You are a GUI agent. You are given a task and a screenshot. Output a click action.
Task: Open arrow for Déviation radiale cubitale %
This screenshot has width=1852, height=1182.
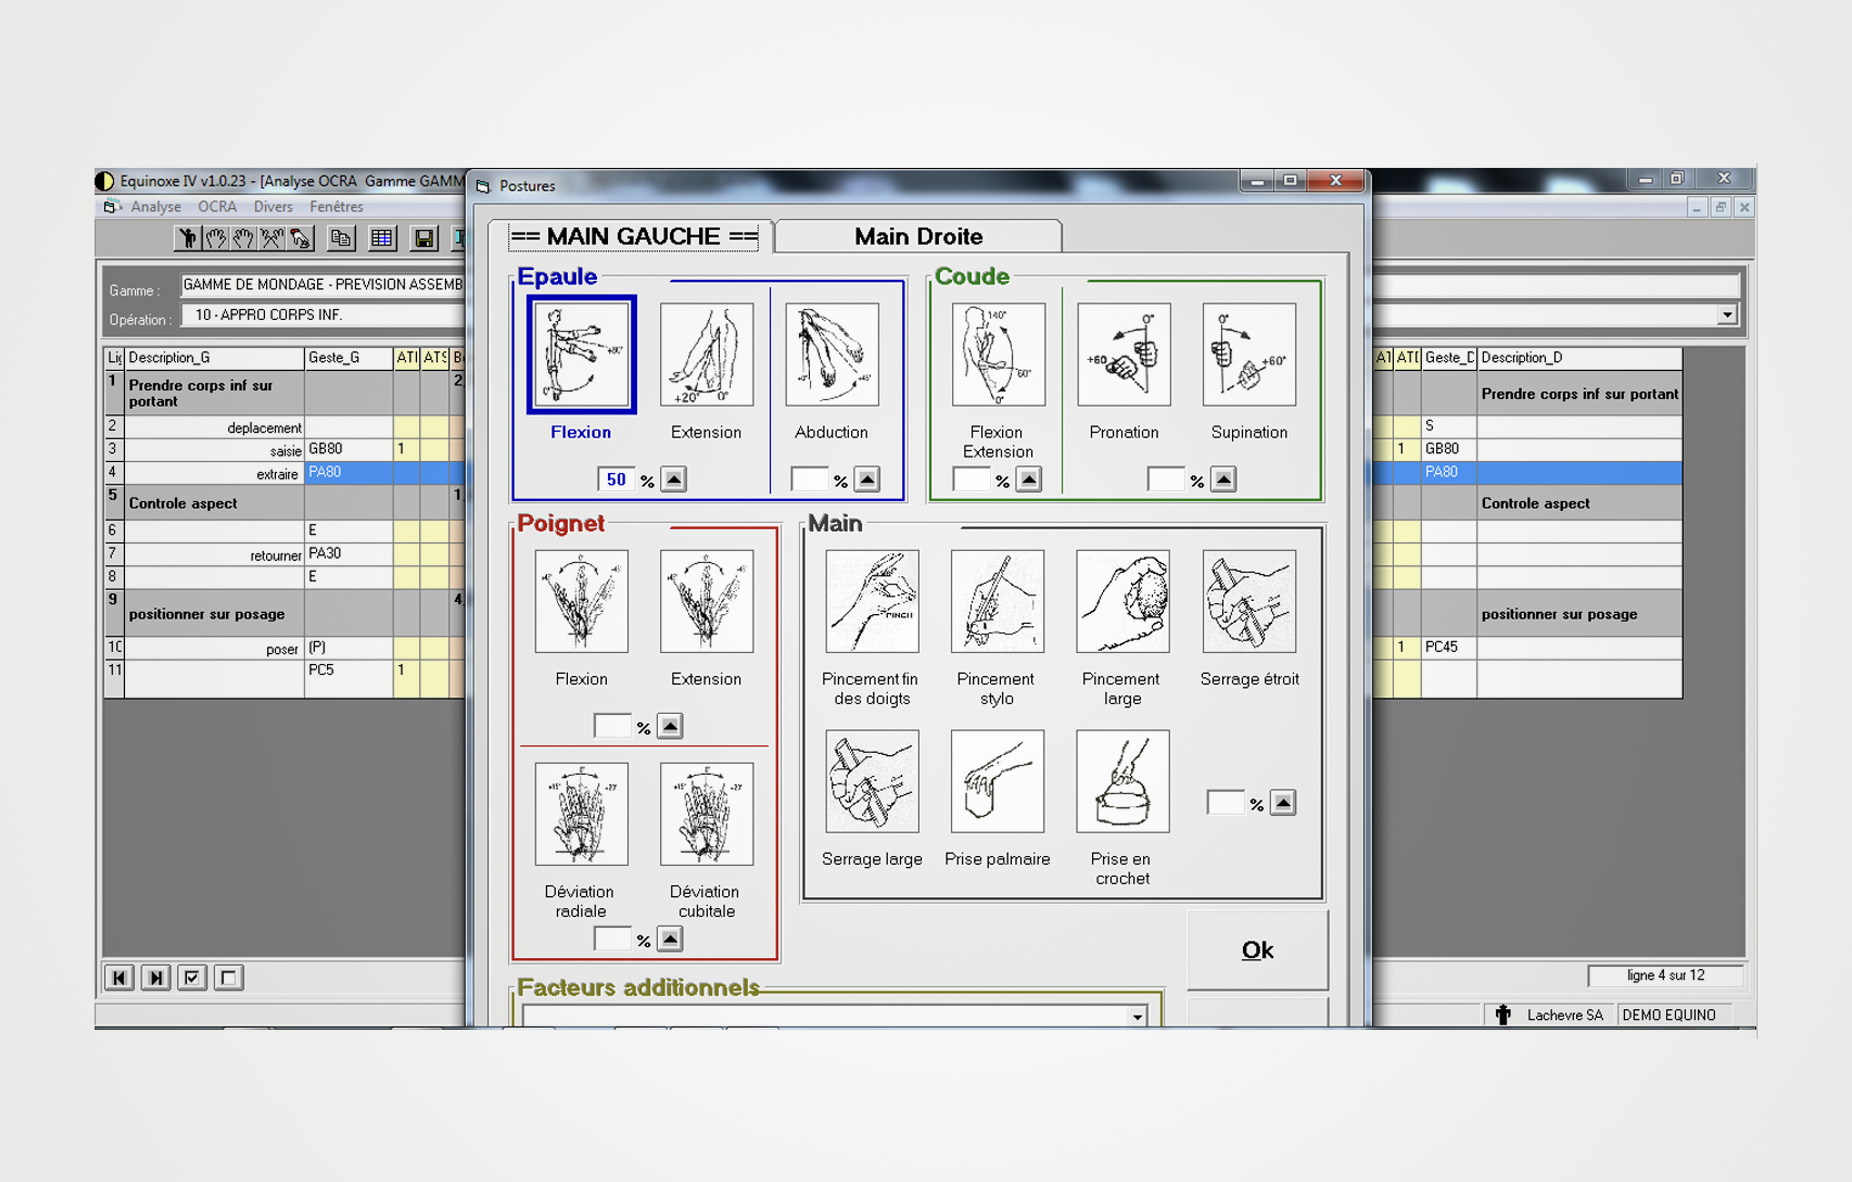(671, 939)
